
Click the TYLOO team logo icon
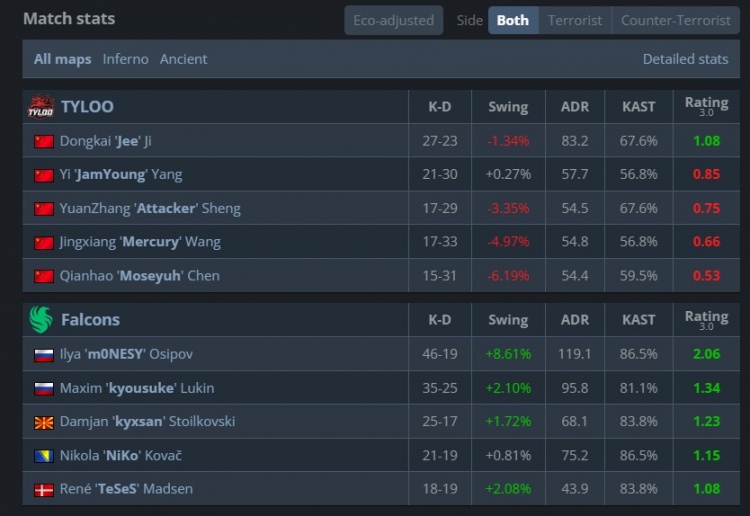40,106
